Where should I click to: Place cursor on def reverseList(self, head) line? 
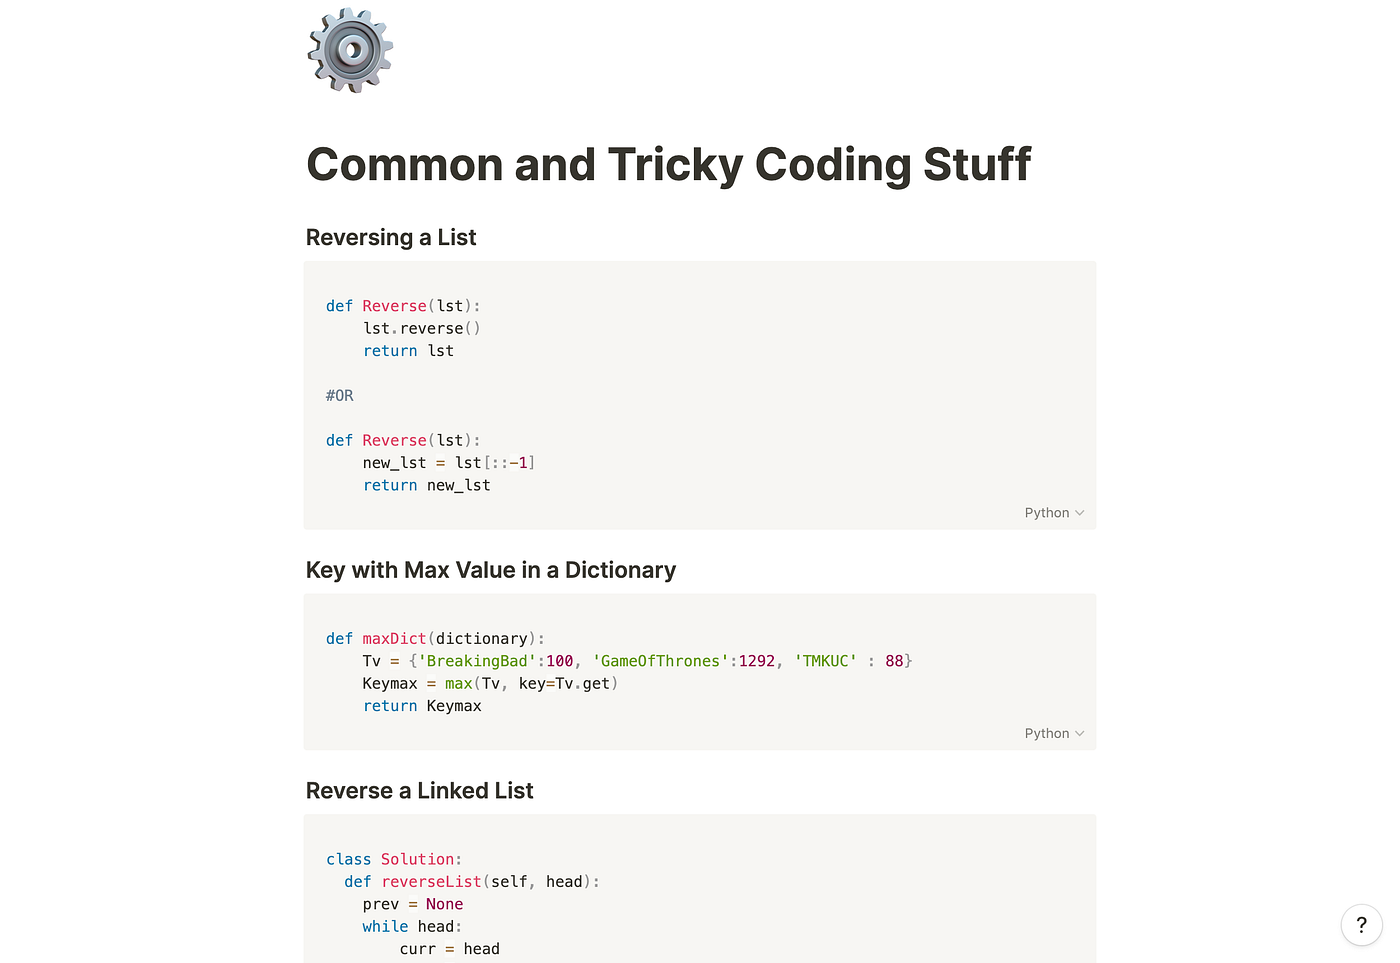(x=472, y=882)
